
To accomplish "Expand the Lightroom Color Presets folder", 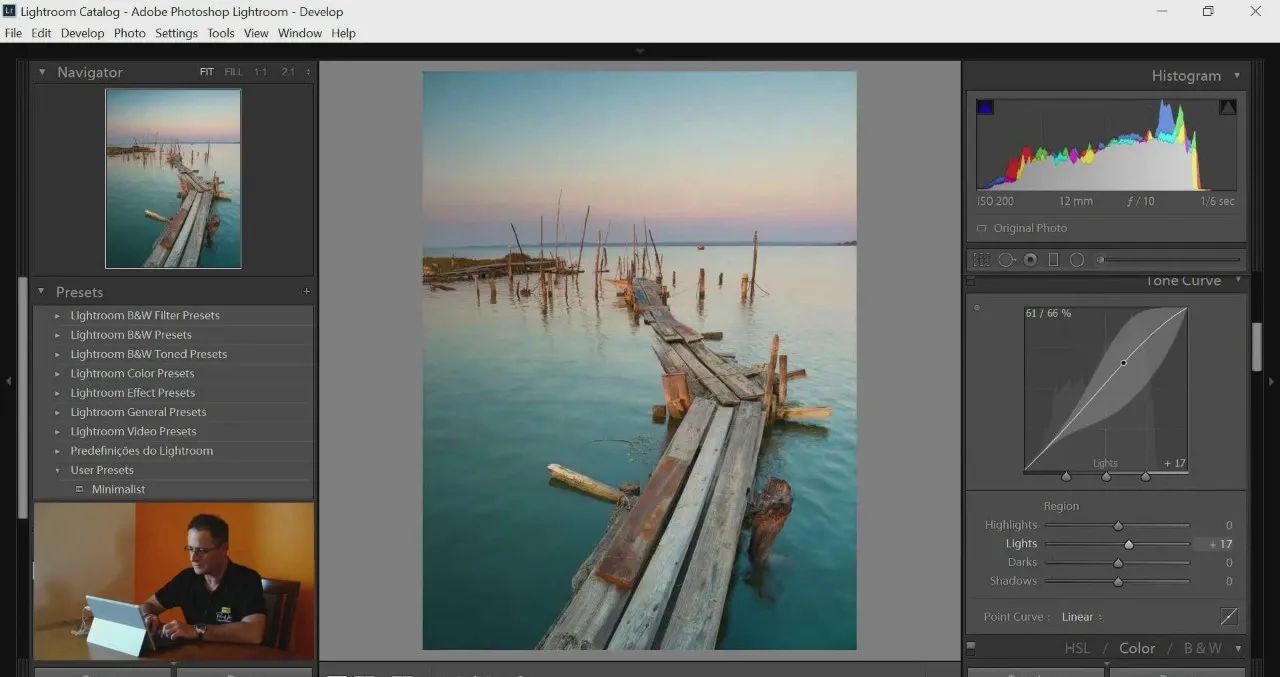I will click(x=132, y=373).
